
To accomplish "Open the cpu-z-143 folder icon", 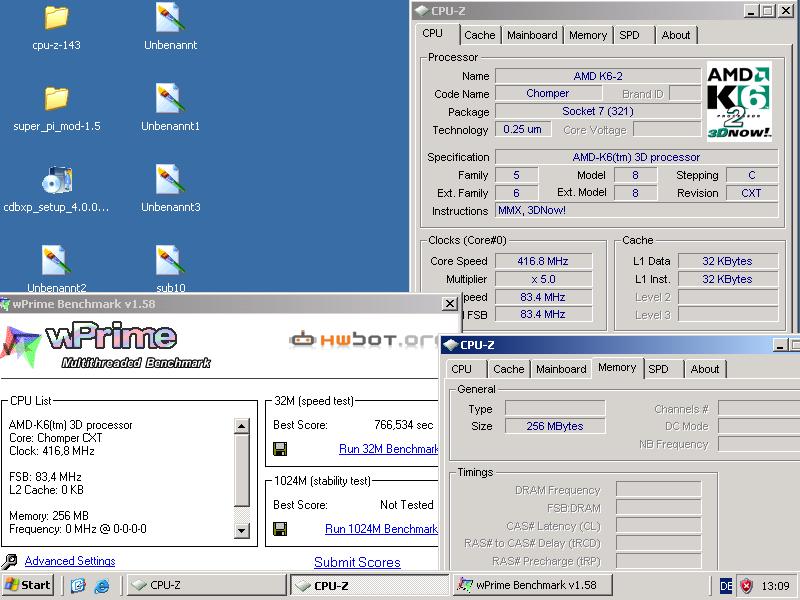I will [56, 18].
